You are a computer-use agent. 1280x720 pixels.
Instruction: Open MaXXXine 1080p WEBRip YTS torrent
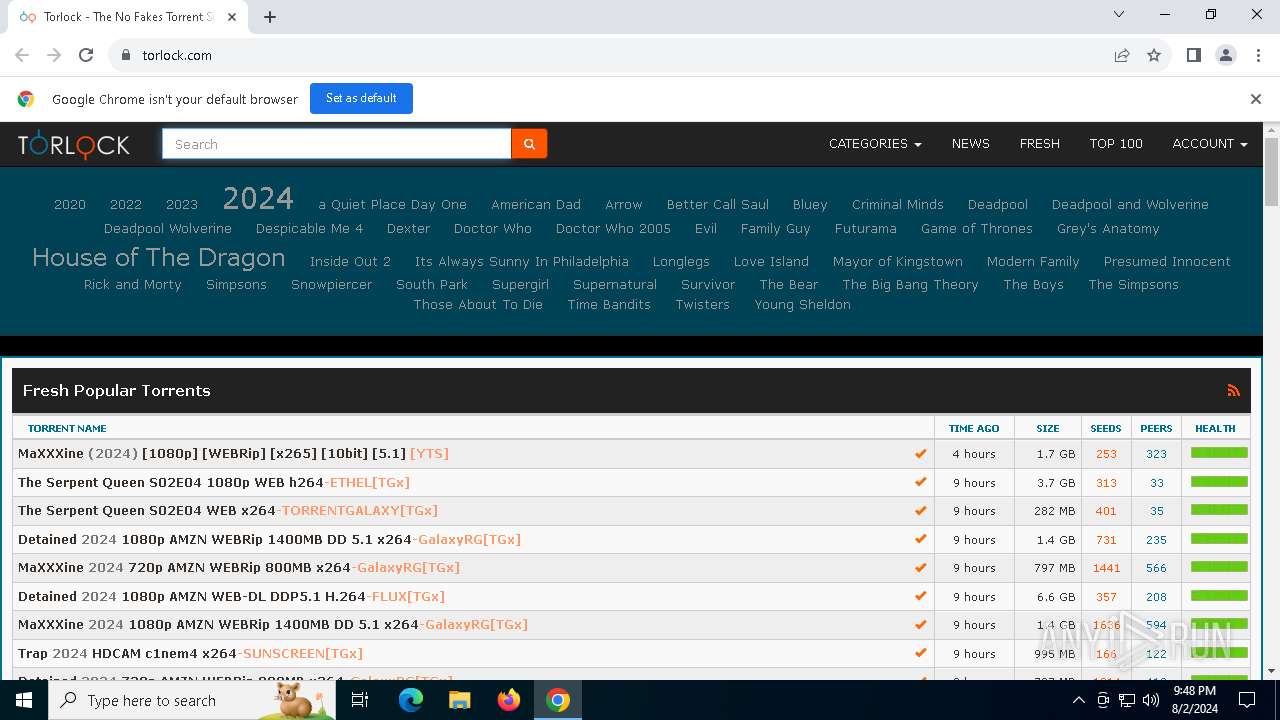click(x=233, y=454)
